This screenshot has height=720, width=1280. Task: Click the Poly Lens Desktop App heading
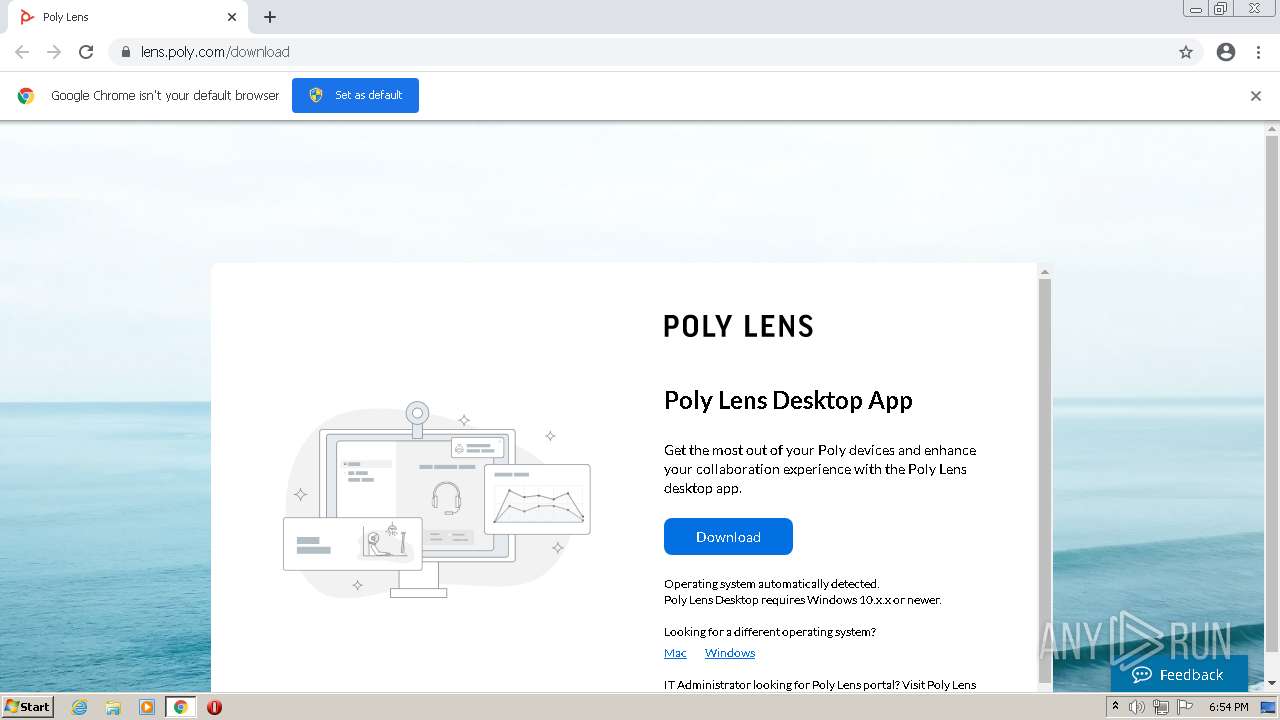click(788, 400)
